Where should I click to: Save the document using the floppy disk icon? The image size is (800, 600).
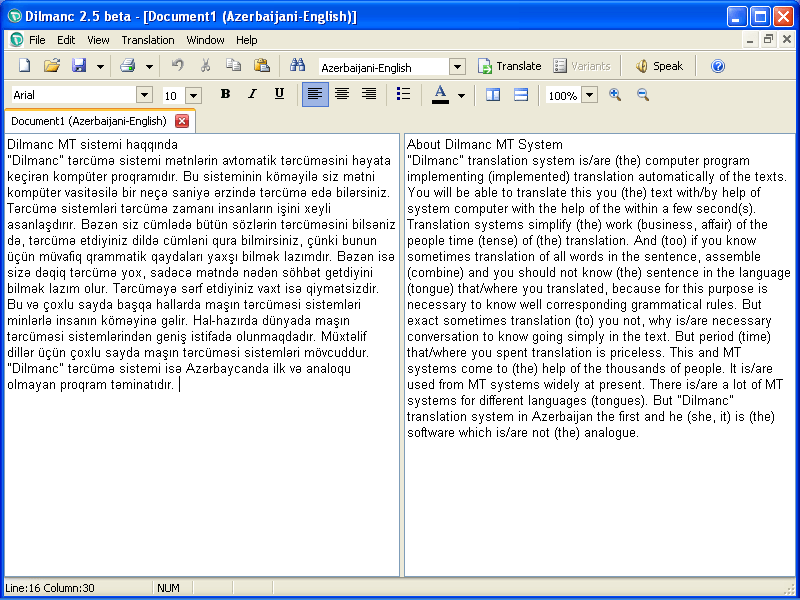pos(79,66)
